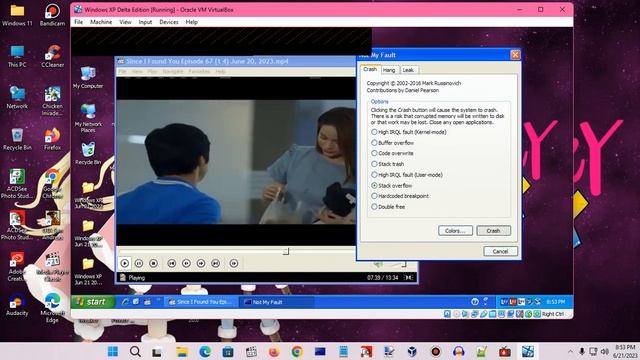Switch to the Crash tab
The width and height of the screenshot is (640, 360).
[x=370, y=69]
